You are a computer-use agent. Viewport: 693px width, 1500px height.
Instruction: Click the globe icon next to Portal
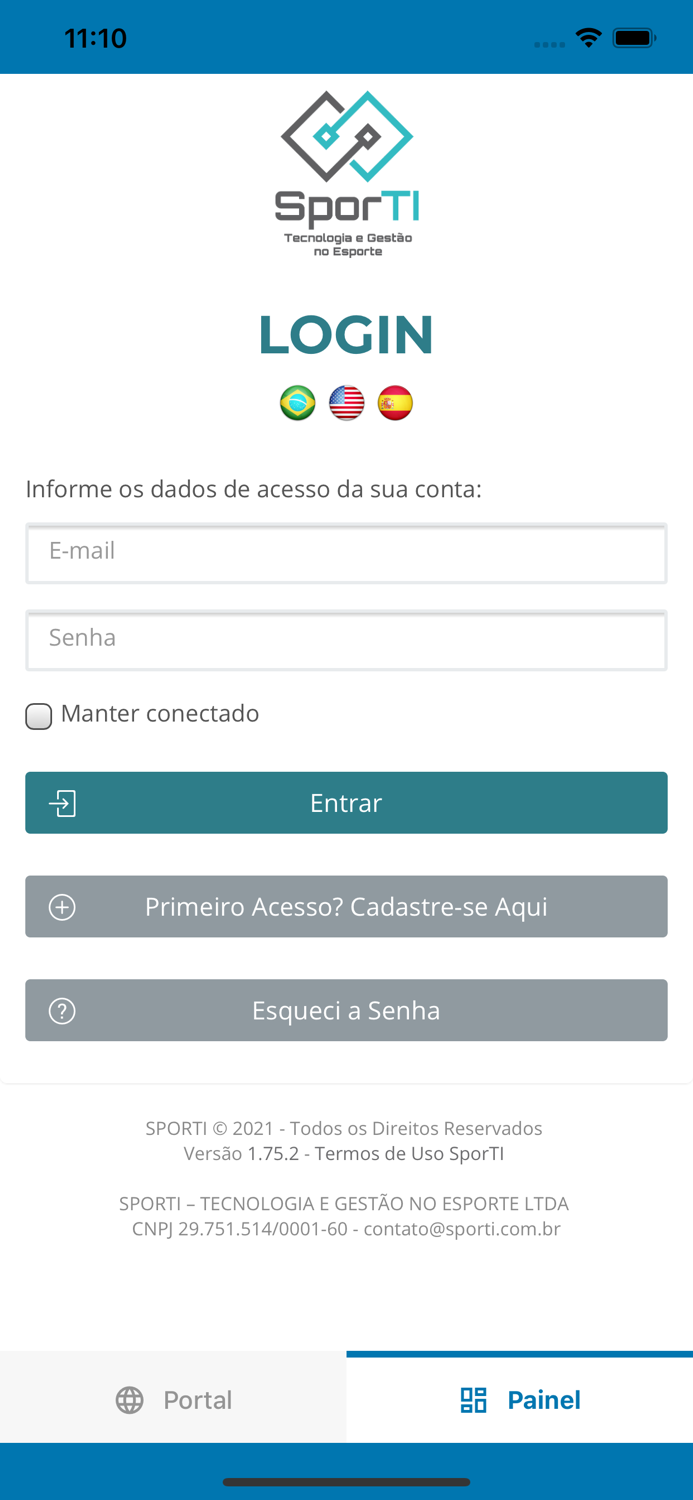click(129, 1400)
